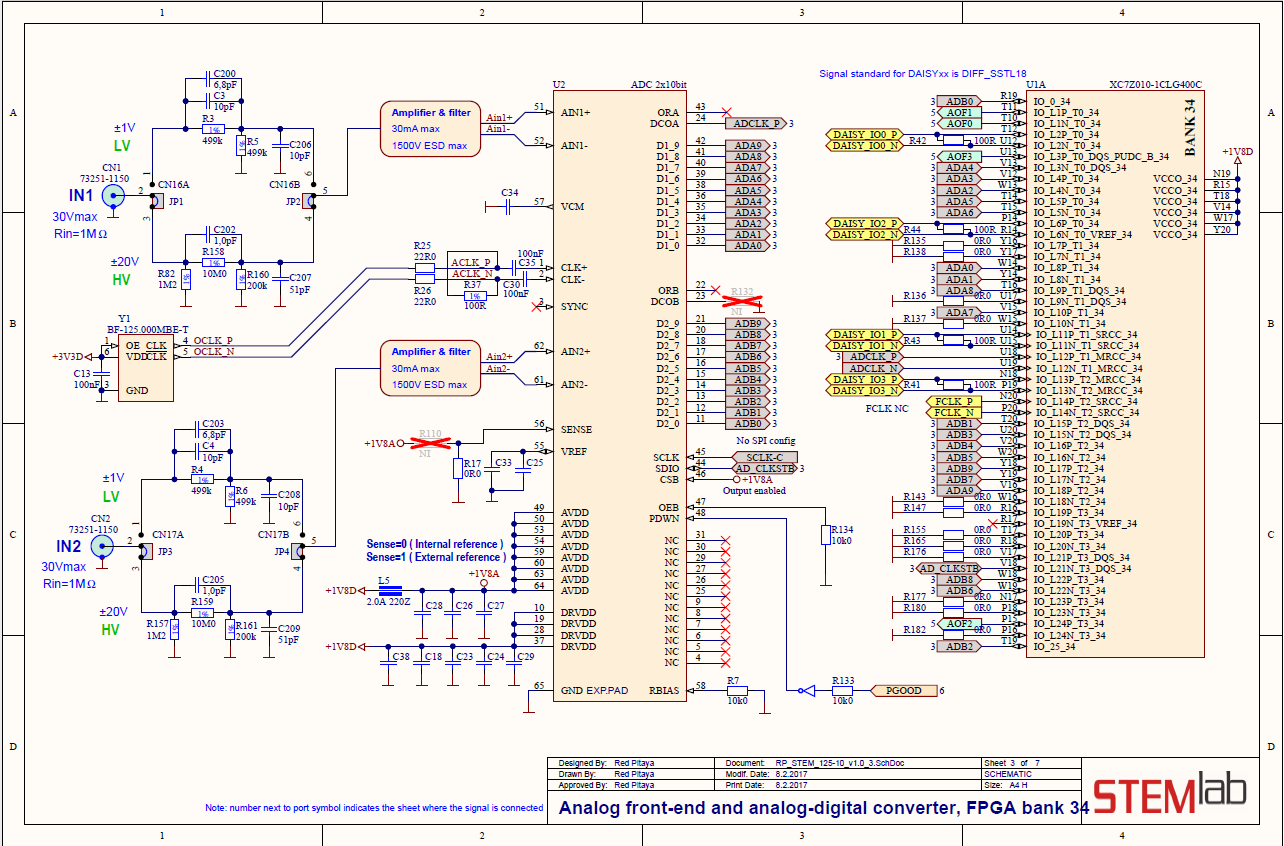Click the AOF3 port
Viewport: 1284px width, 846px height.
click(959, 157)
